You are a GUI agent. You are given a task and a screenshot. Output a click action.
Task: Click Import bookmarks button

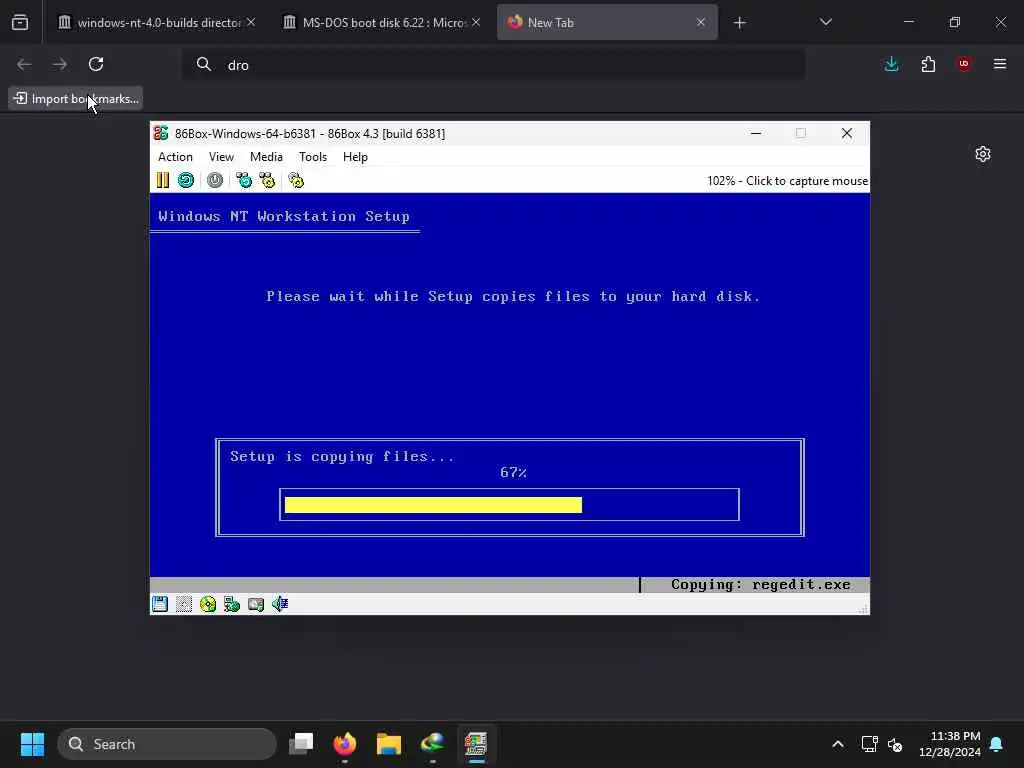[76, 99]
